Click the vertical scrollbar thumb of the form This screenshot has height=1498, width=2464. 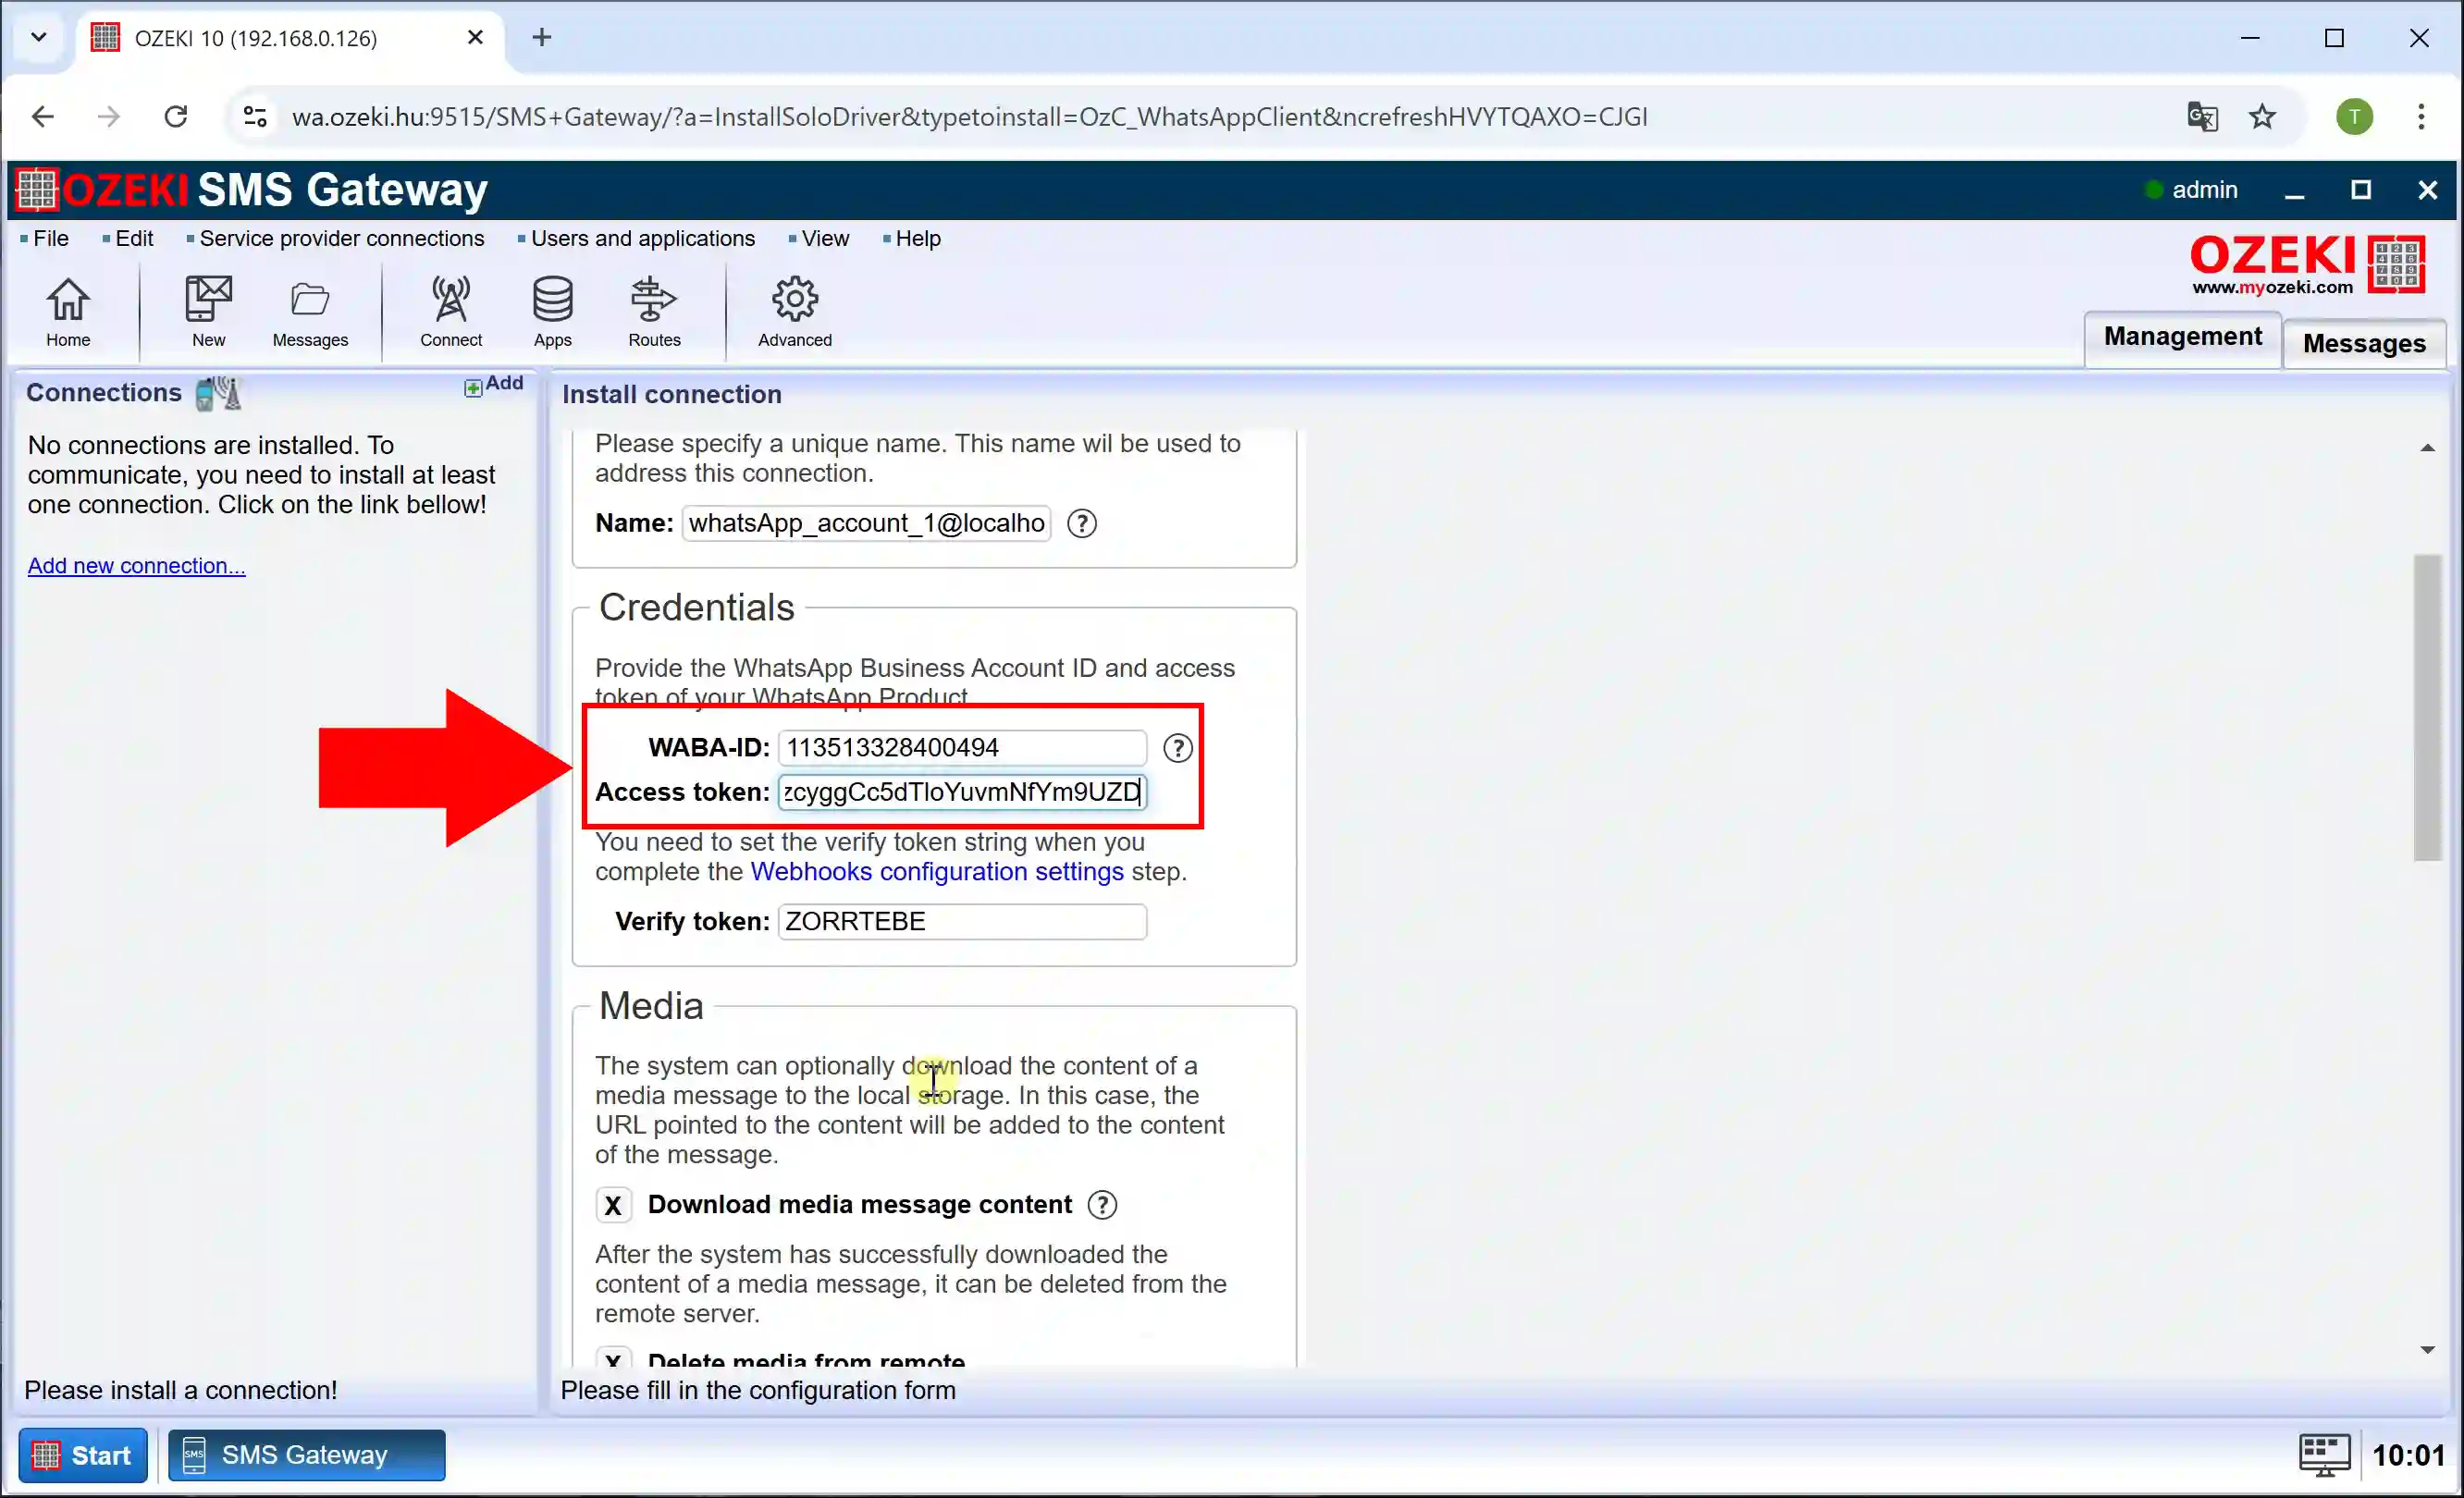point(2427,707)
